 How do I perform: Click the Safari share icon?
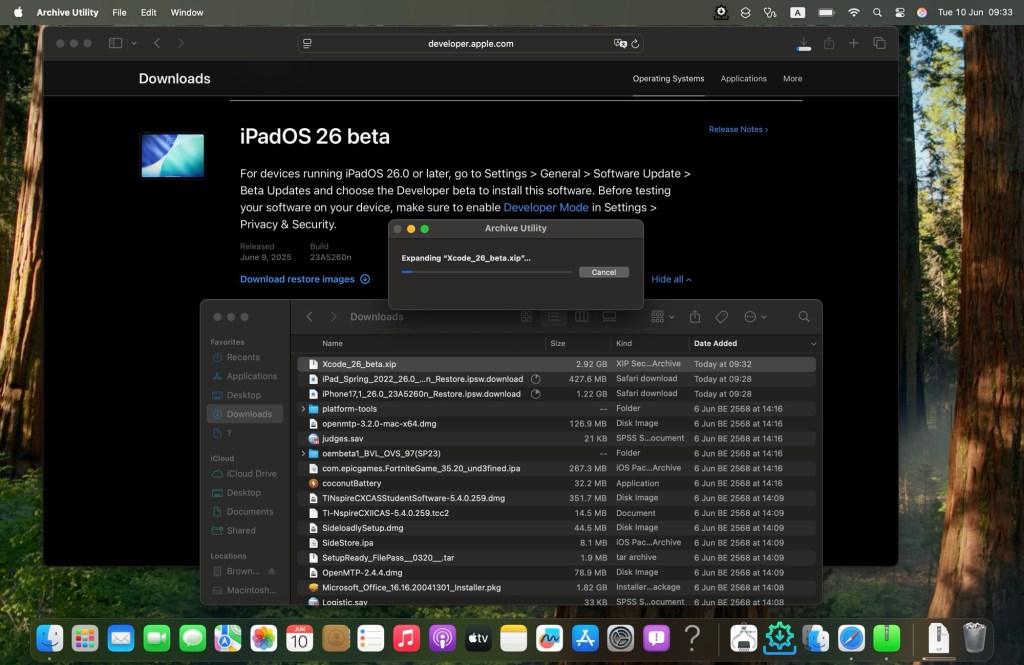pyautogui.click(x=829, y=44)
